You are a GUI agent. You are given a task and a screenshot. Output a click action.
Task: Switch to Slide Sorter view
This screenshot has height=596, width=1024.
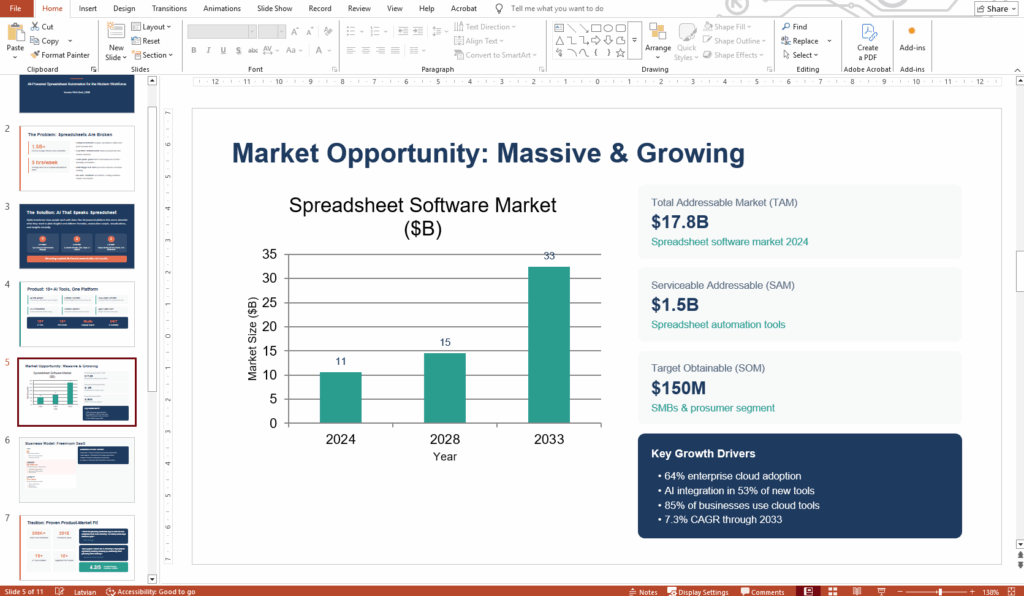tap(832, 590)
